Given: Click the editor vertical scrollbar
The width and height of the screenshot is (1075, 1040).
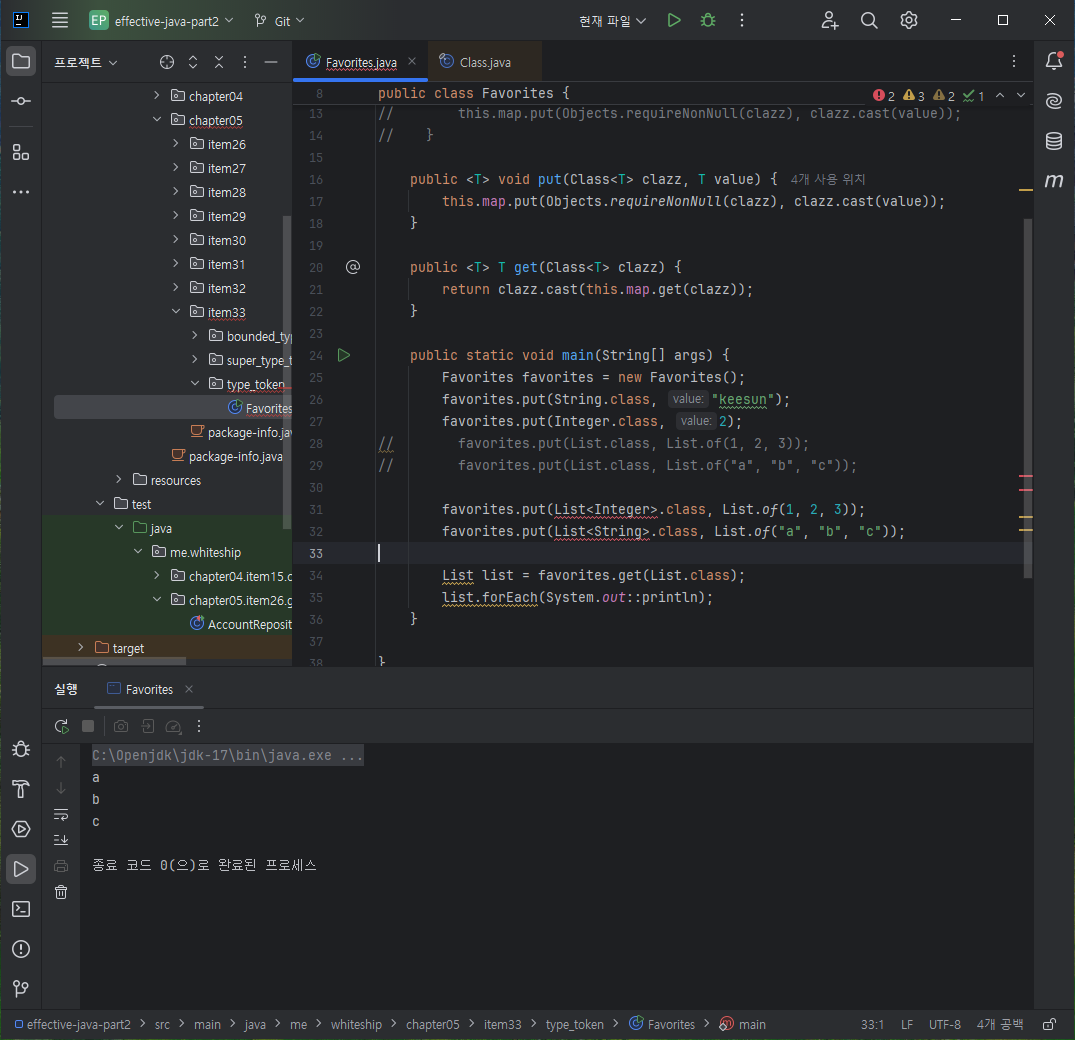Looking at the screenshot, I should tap(1028, 398).
